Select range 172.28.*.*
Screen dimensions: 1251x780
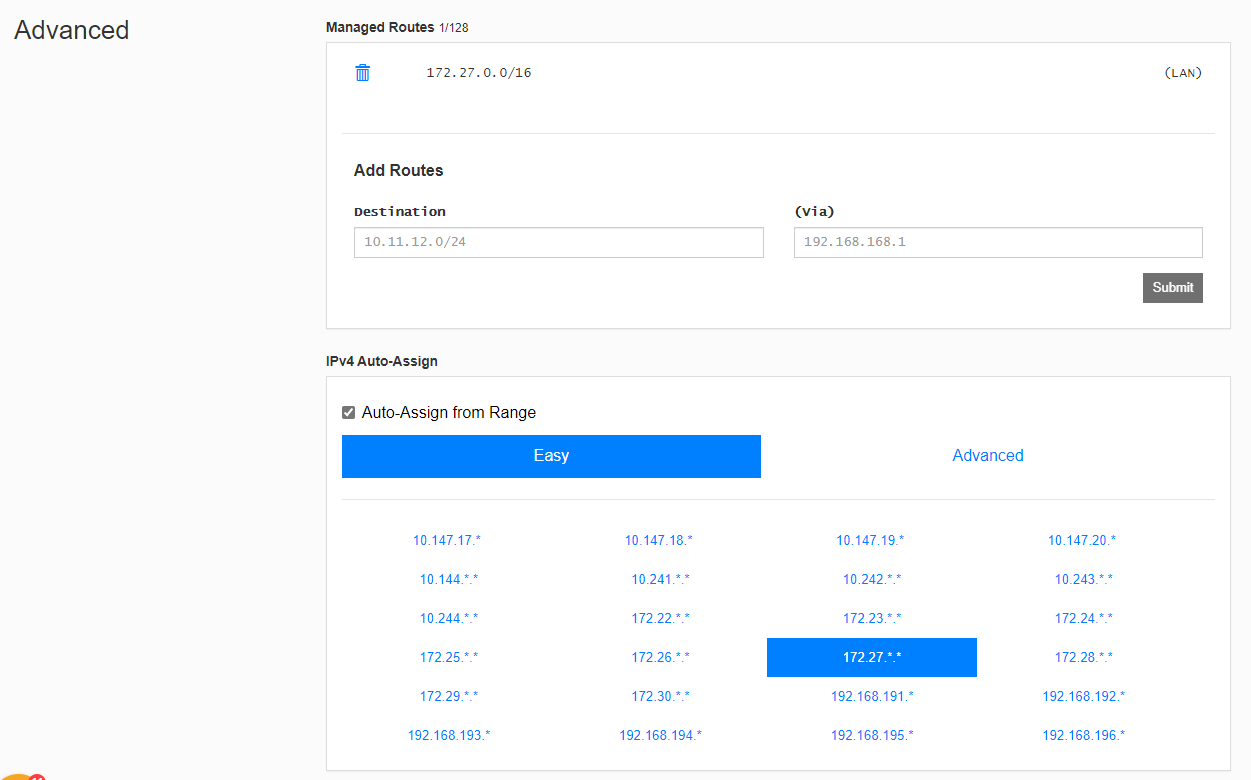point(1084,657)
